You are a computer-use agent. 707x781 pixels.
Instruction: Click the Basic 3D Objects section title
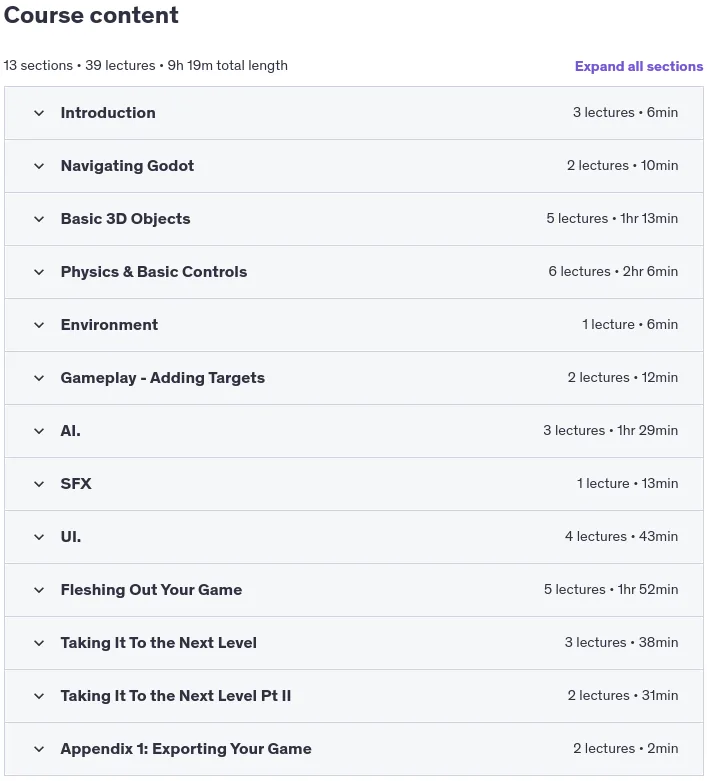[126, 219]
